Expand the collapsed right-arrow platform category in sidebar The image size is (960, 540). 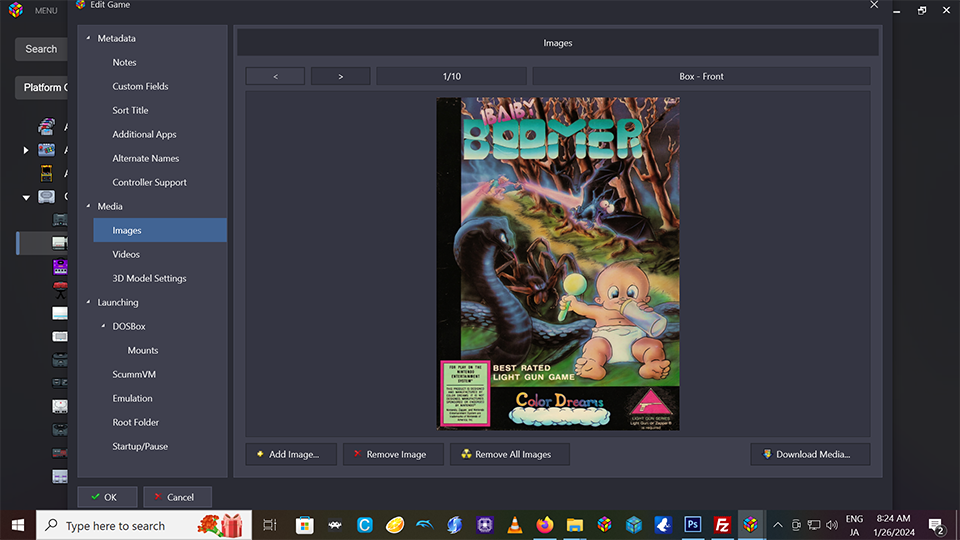click(26, 150)
